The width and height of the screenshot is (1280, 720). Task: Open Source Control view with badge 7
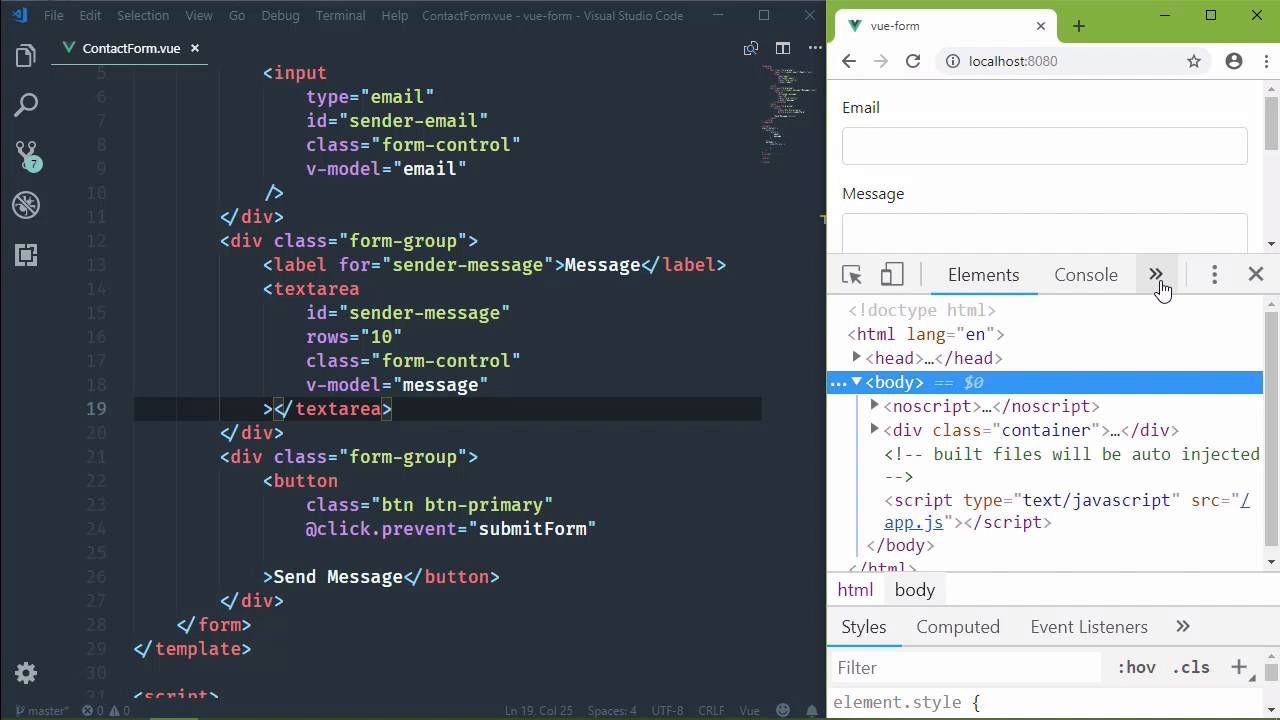coord(26,154)
